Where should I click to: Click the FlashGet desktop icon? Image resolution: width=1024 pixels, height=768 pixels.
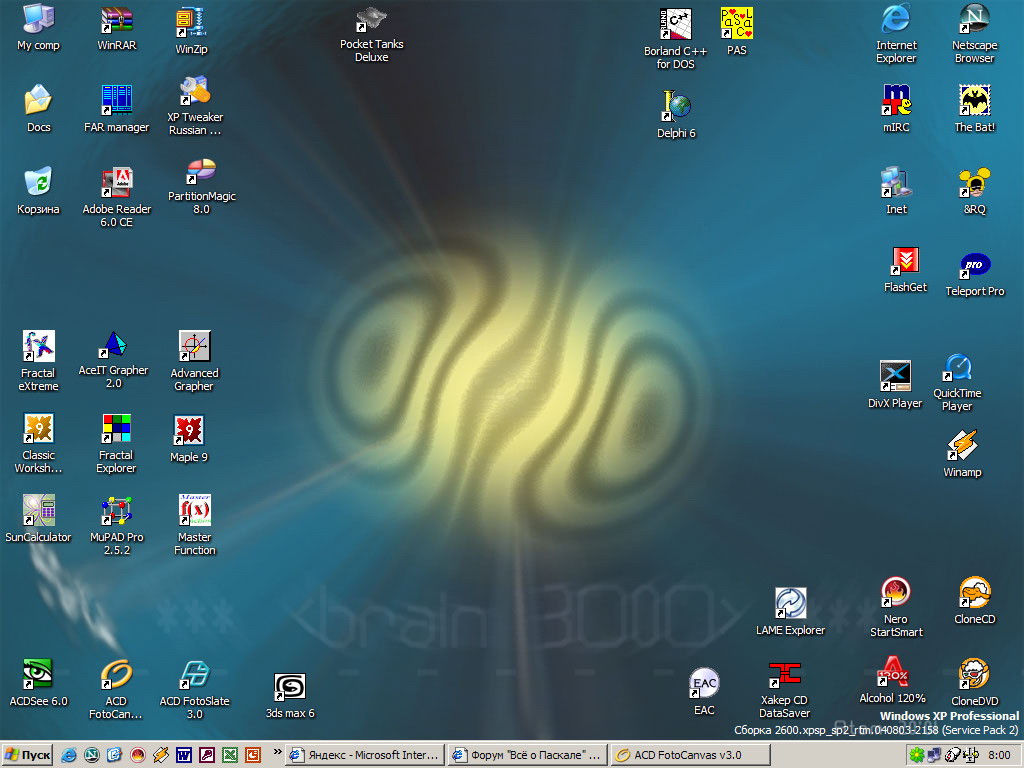click(905, 262)
